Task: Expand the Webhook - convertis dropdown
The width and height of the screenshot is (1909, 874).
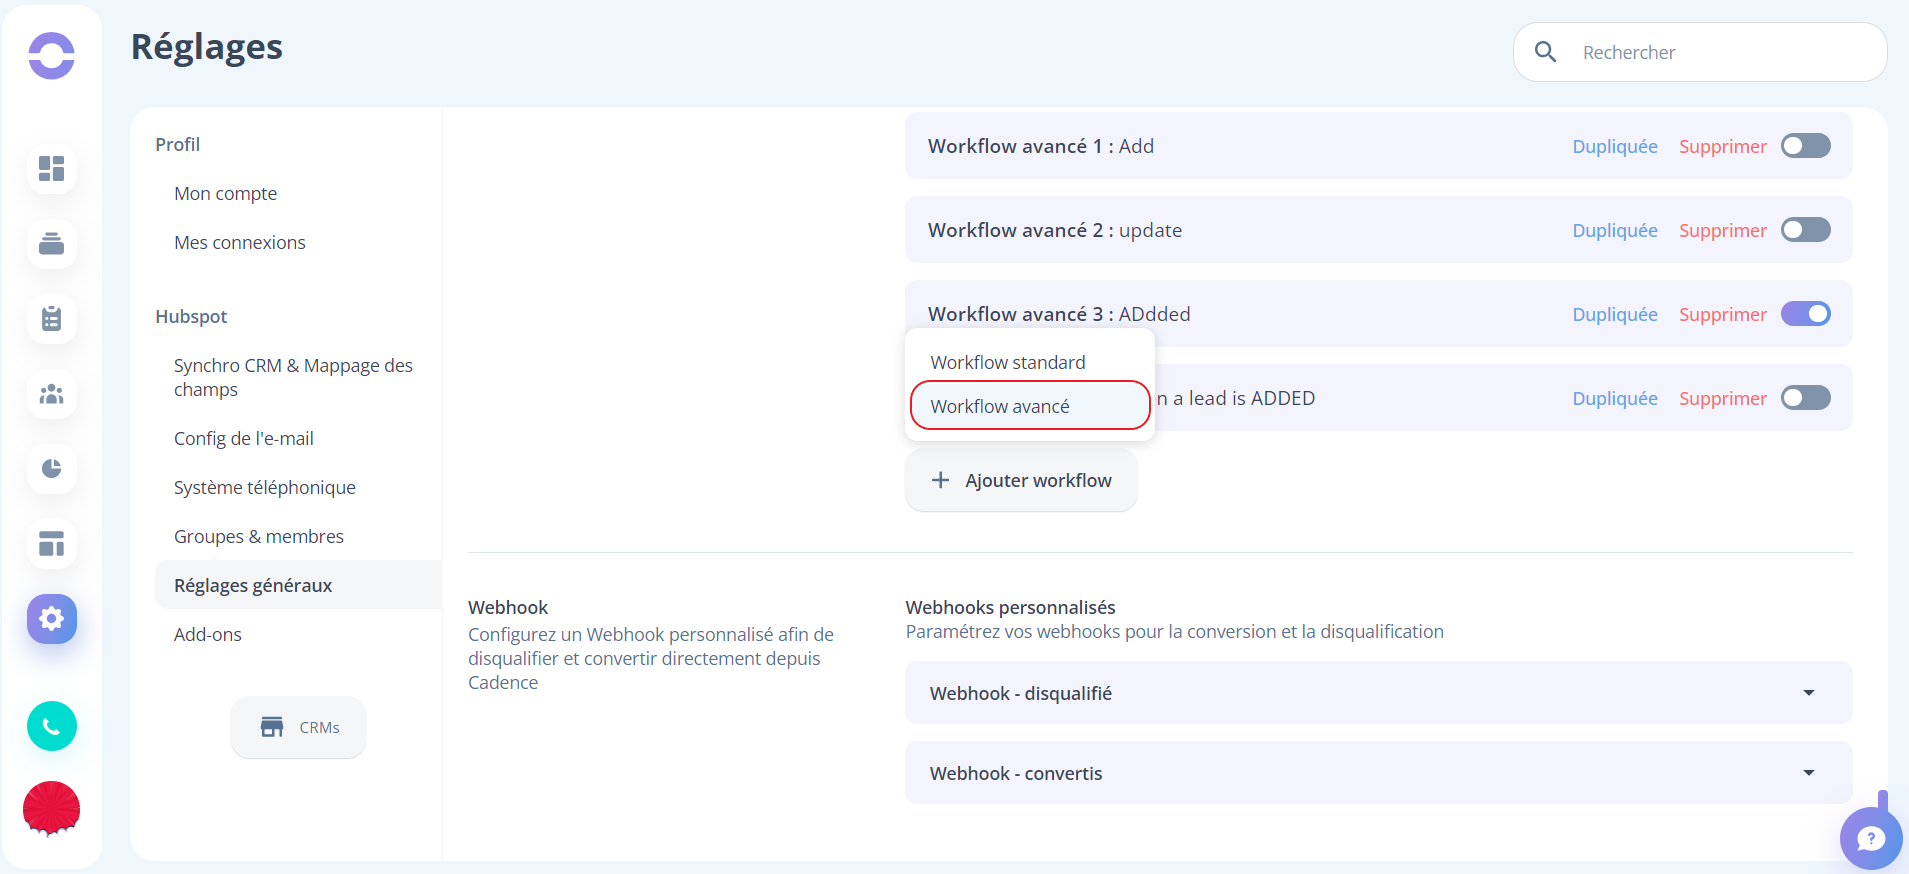Action: [1378, 773]
